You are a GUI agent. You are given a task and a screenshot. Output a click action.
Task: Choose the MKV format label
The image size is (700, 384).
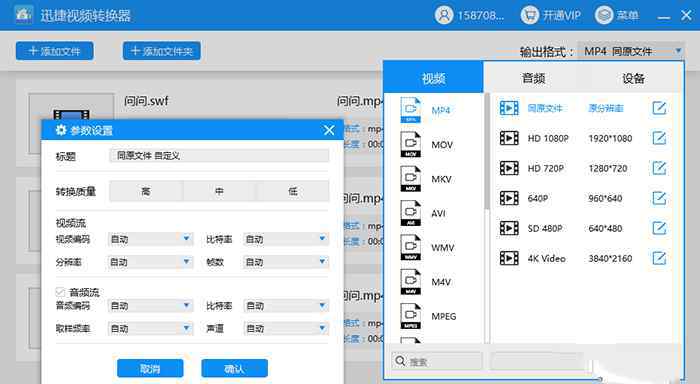pos(441,179)
